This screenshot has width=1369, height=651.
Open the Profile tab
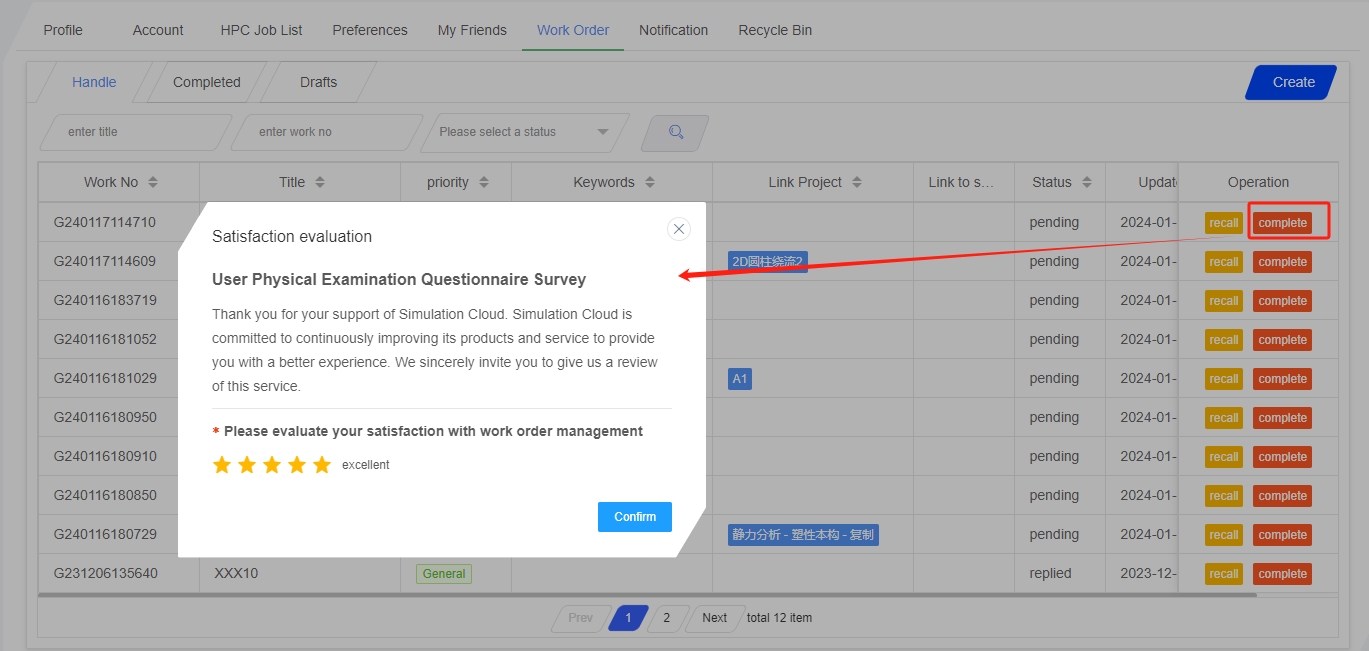[x=63, y=30]
